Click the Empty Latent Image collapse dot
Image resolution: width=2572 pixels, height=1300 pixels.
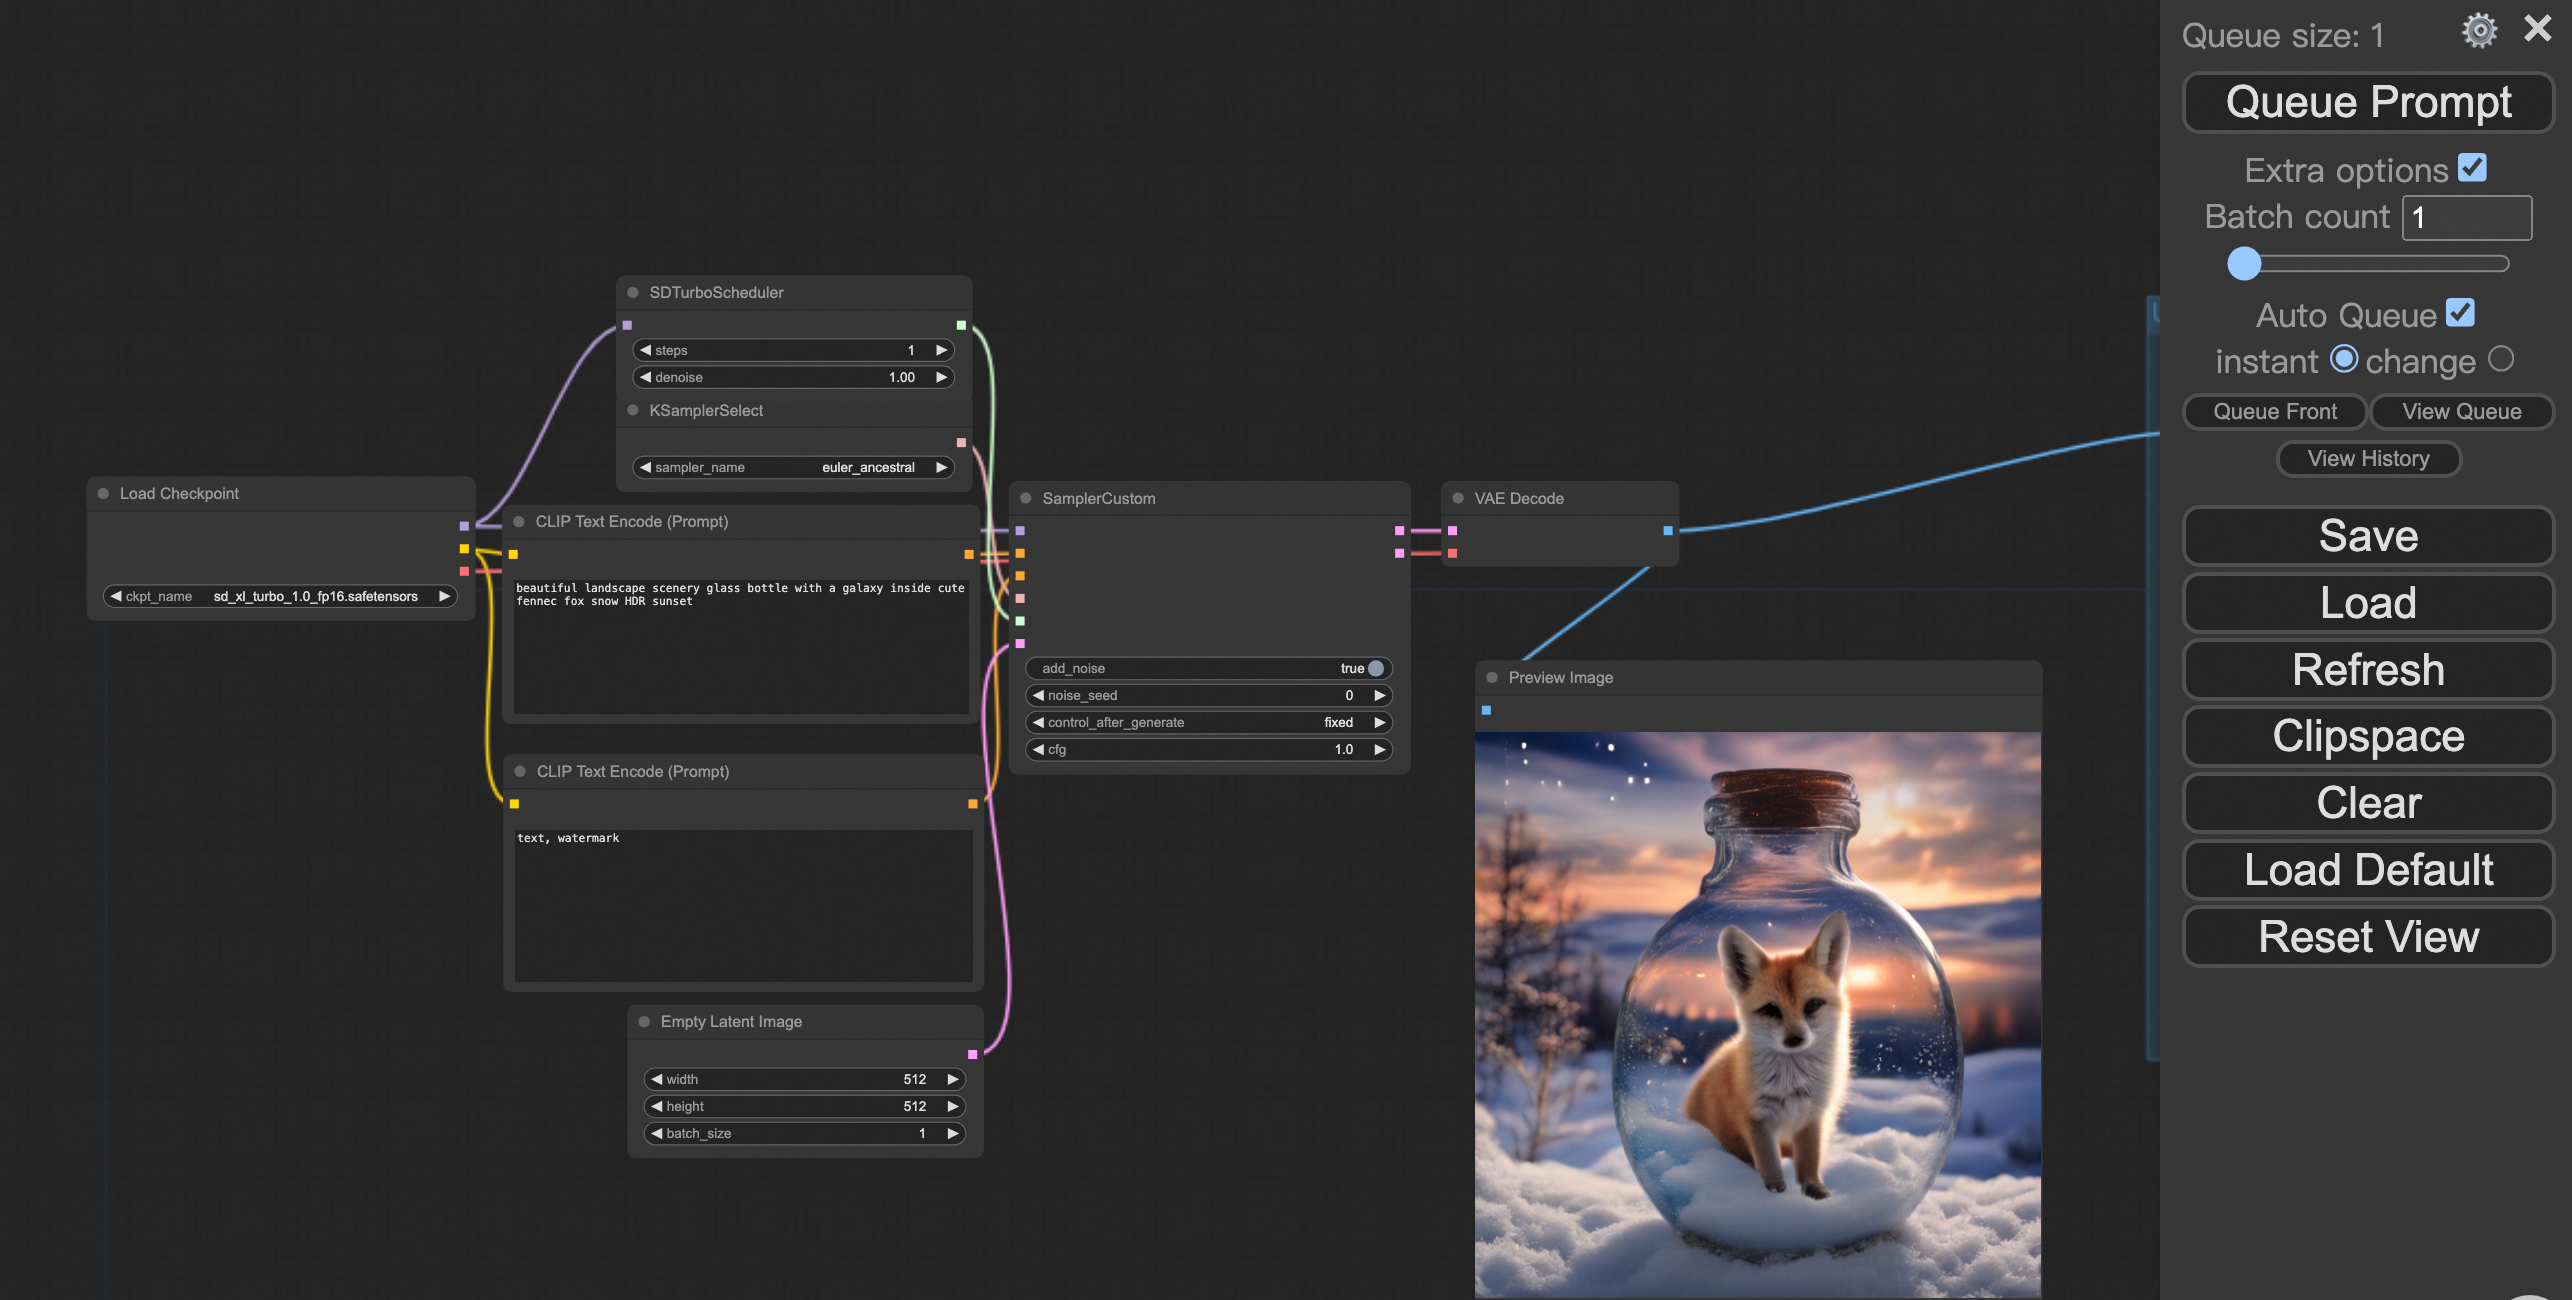pos(644,1021)
